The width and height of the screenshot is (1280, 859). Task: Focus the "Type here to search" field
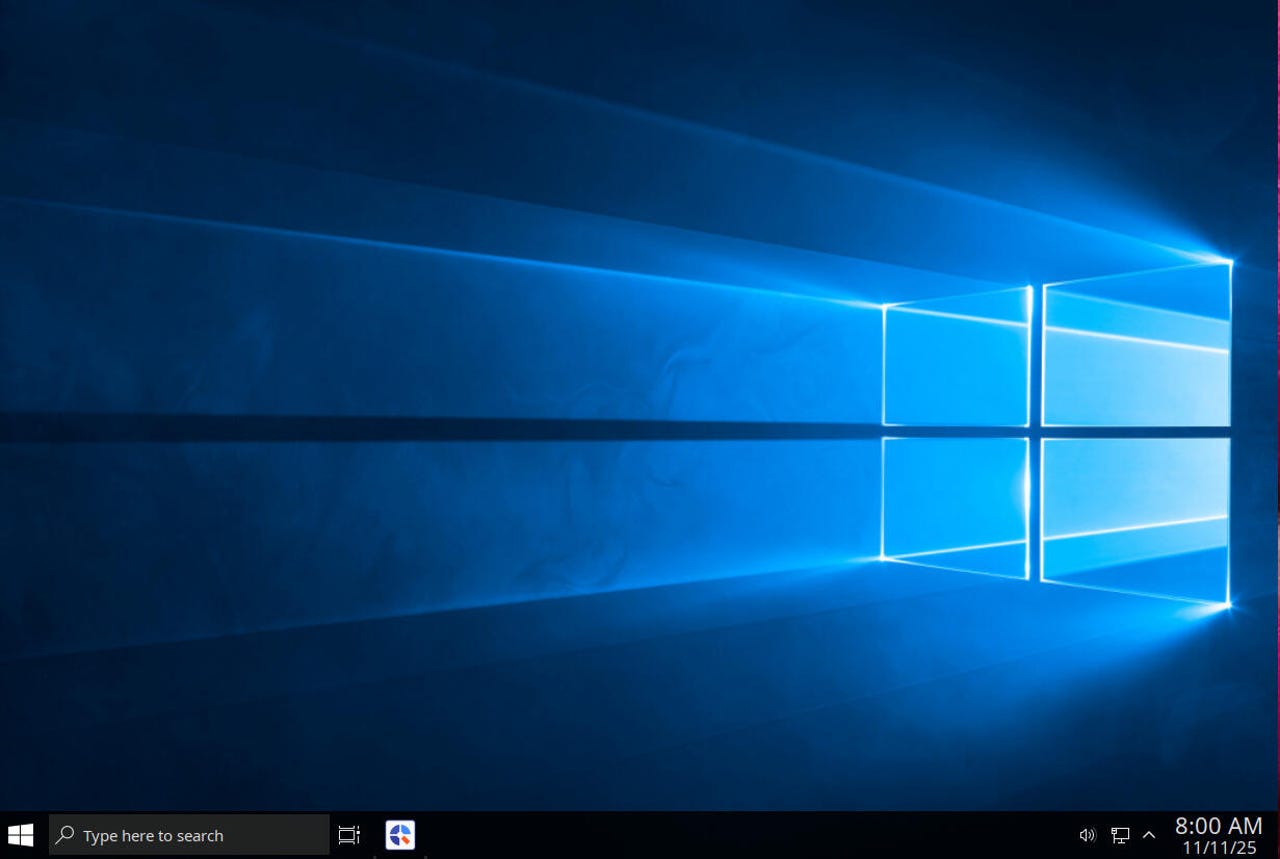coord(190,835)
